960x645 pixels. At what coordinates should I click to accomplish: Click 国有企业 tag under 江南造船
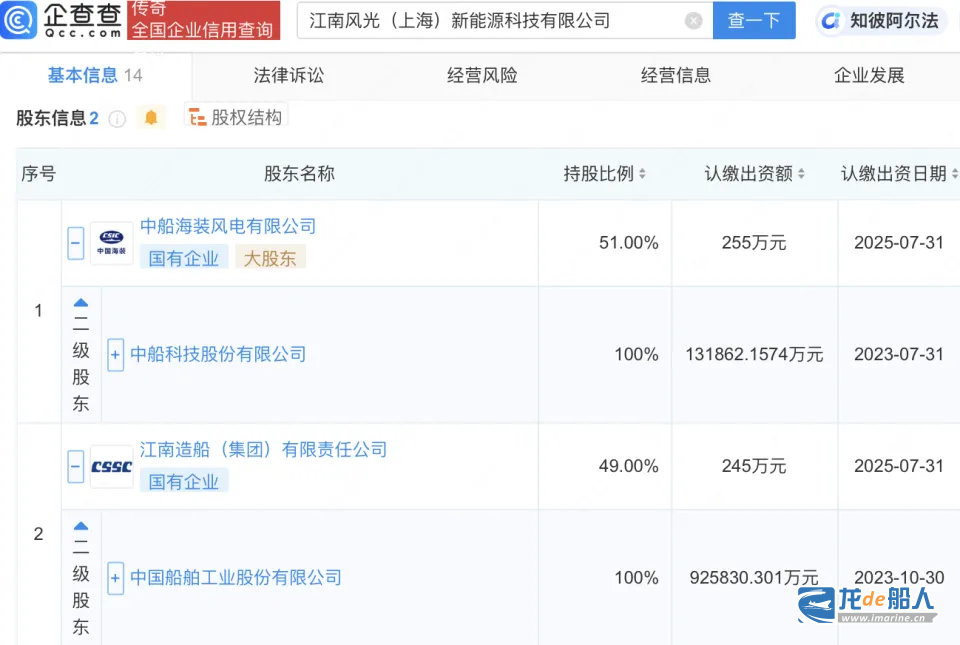(x=184, y=481)
